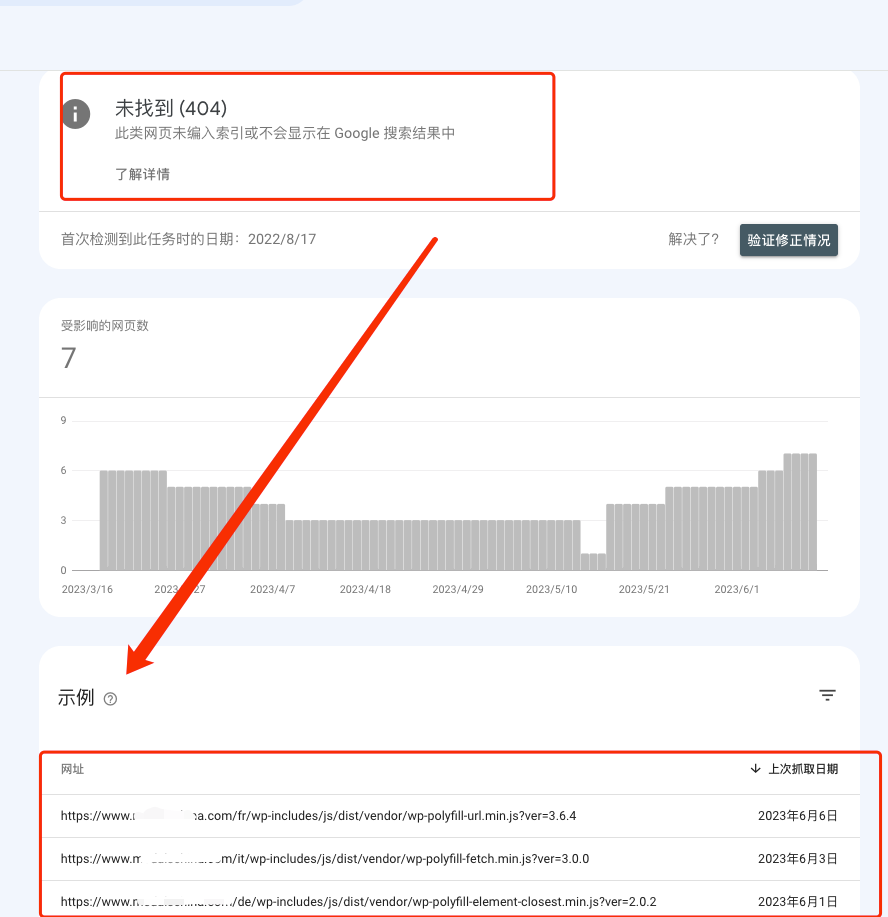
Task: Open the 了解详情 link
Action: [142, 174]
